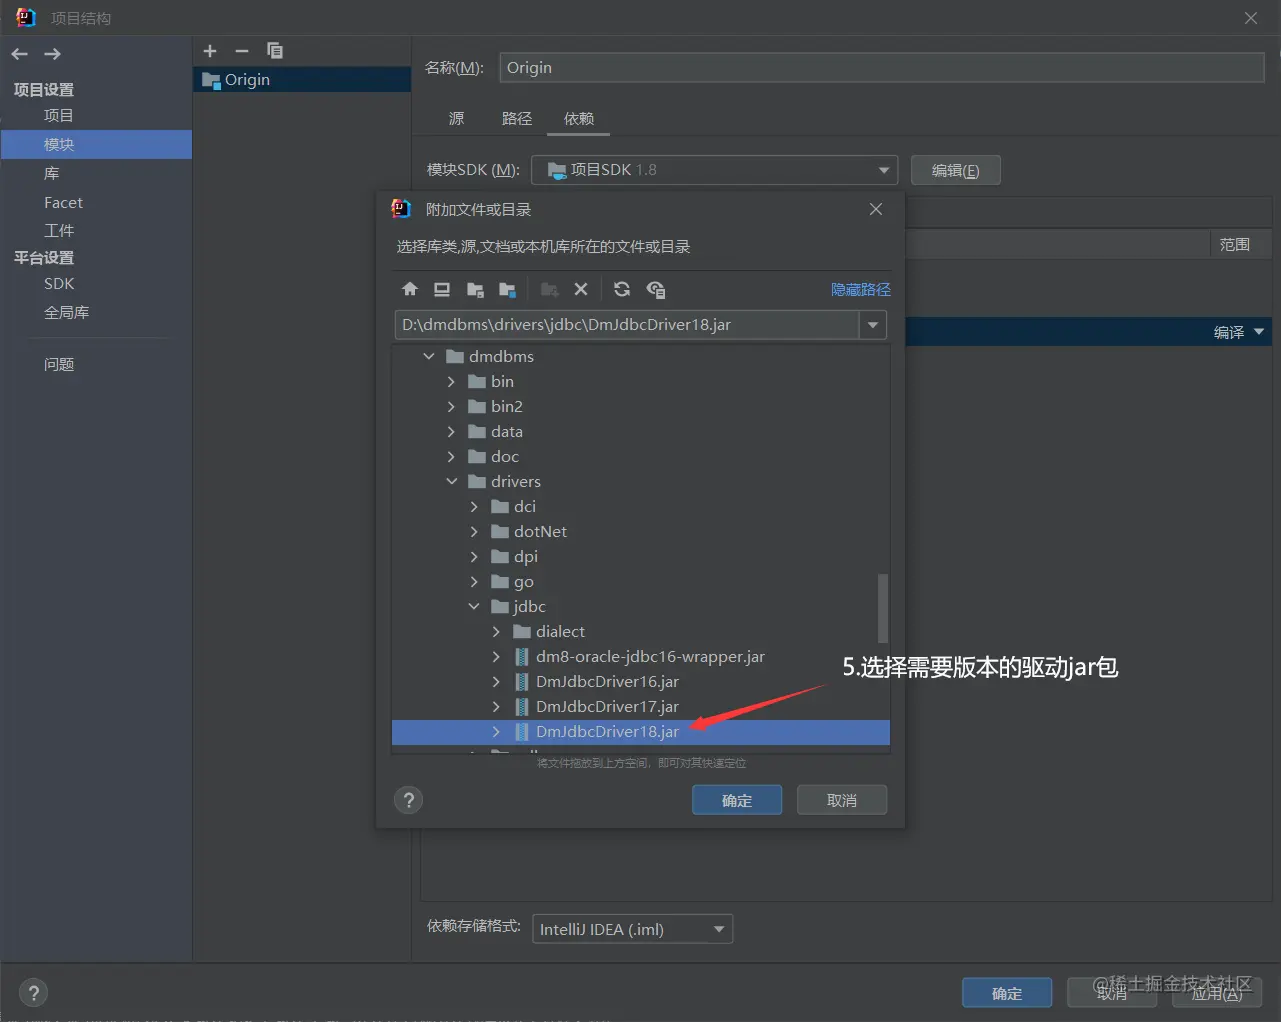Image resolution: width=1281 pixels, height=1022 pixels.
Task: Cancel the attach files dialog with 取消
Action: (842, 800)
